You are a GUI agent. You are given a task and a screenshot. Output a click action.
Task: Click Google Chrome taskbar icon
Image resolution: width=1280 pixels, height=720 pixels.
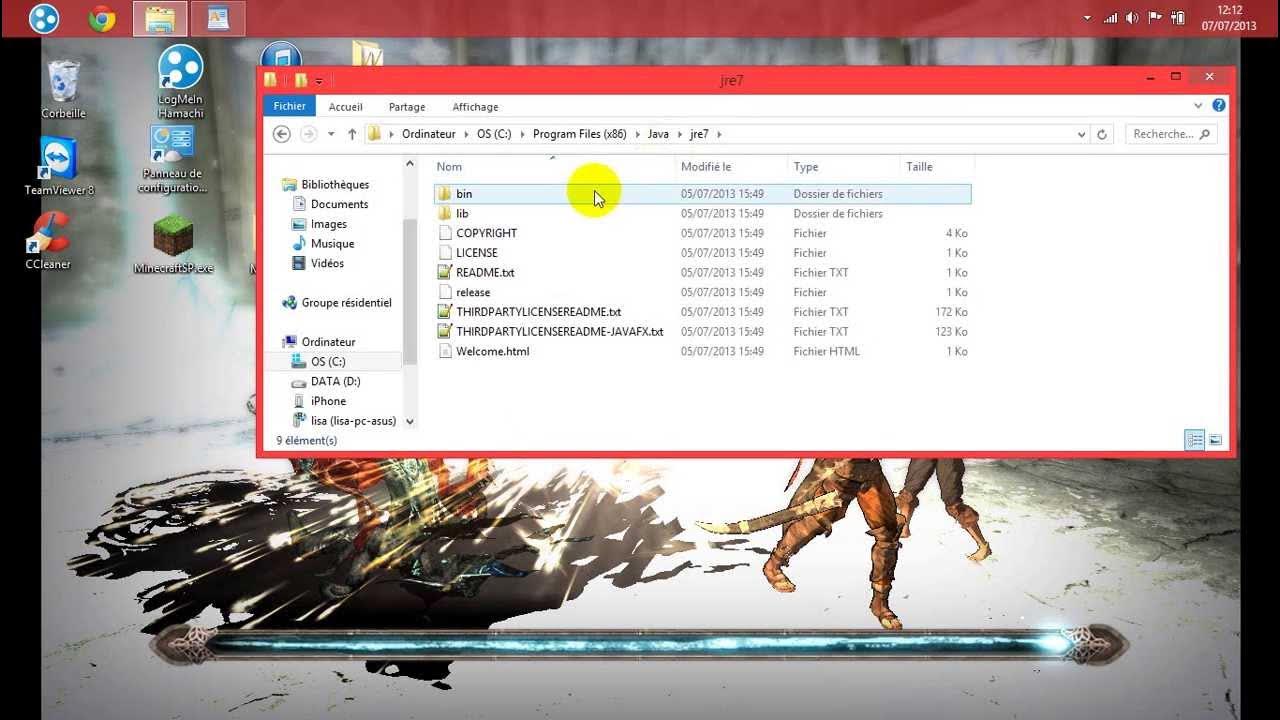coord(102,18)
